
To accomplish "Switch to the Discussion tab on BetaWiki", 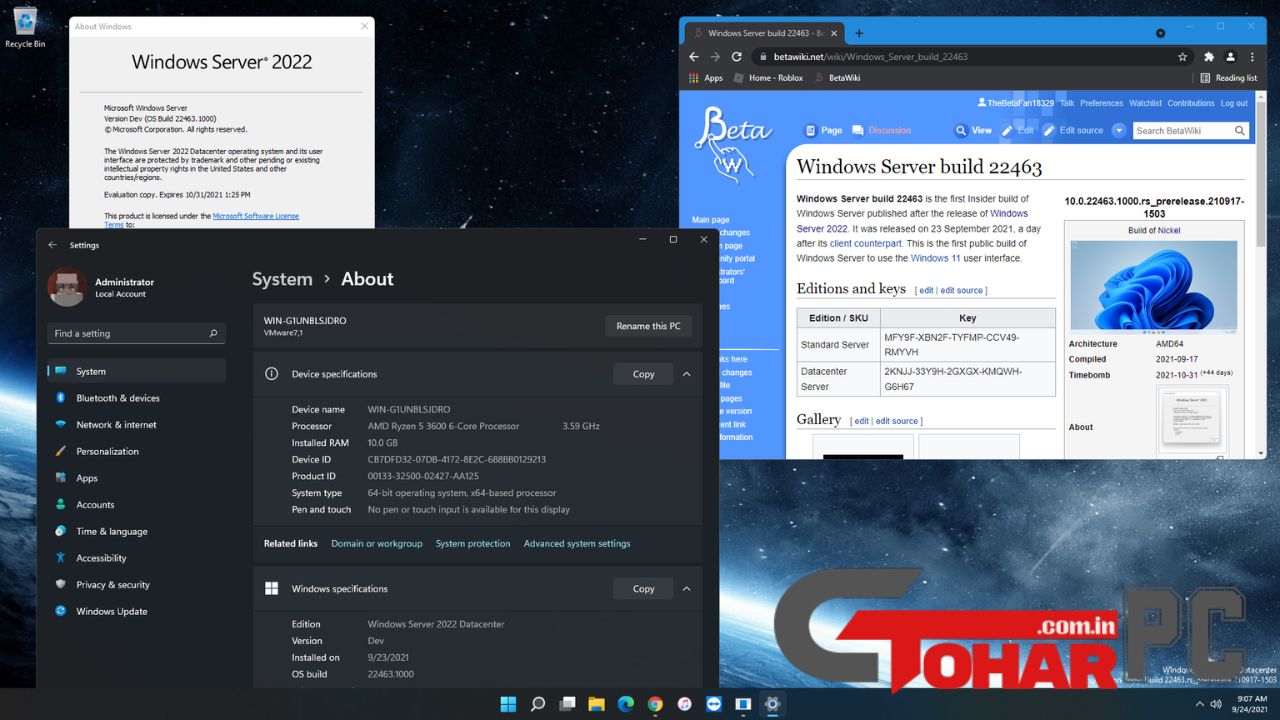I will coord(881,130).
